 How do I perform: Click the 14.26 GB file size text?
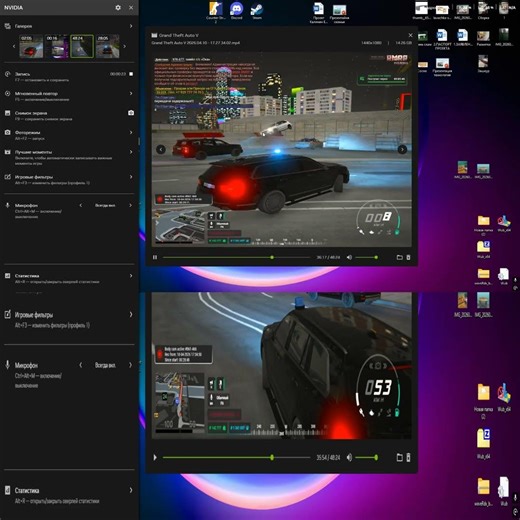click(403, 43)
